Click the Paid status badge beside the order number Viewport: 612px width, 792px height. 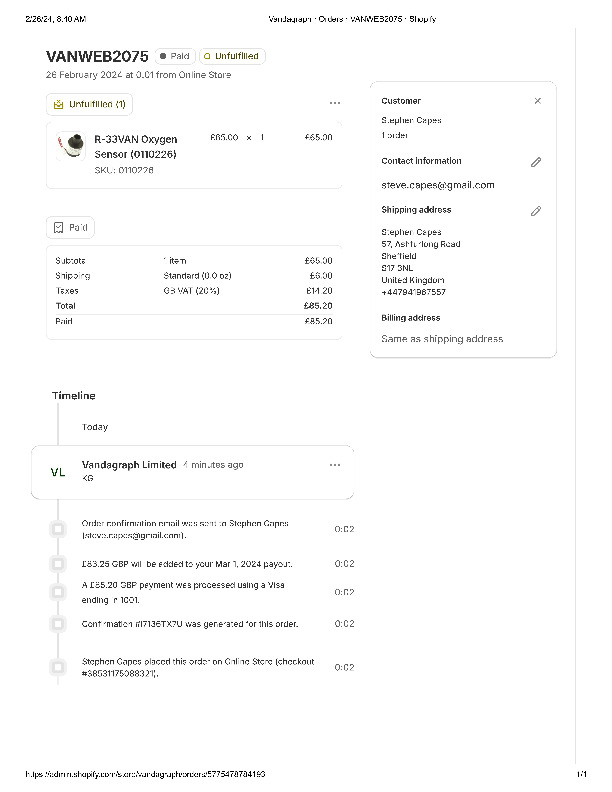[174, 57]
